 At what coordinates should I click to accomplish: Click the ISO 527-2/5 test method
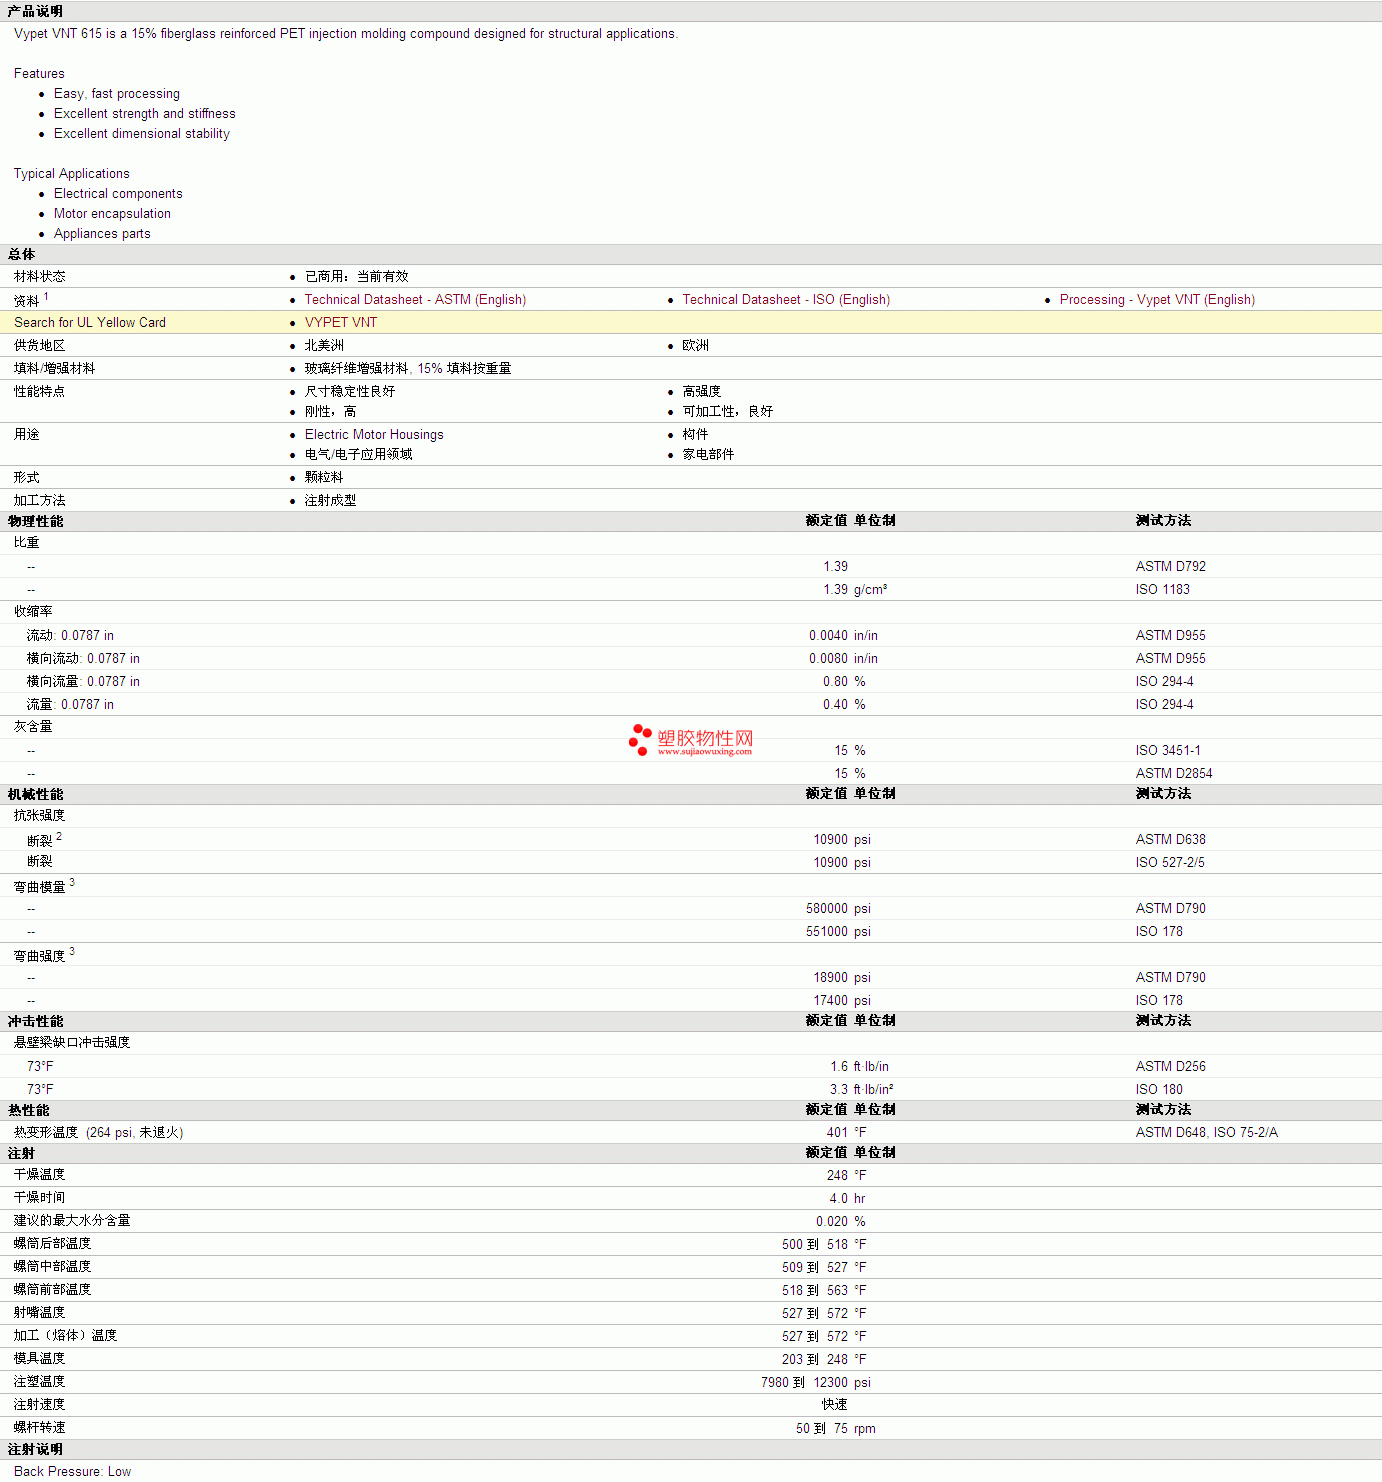click(1170, 862)
